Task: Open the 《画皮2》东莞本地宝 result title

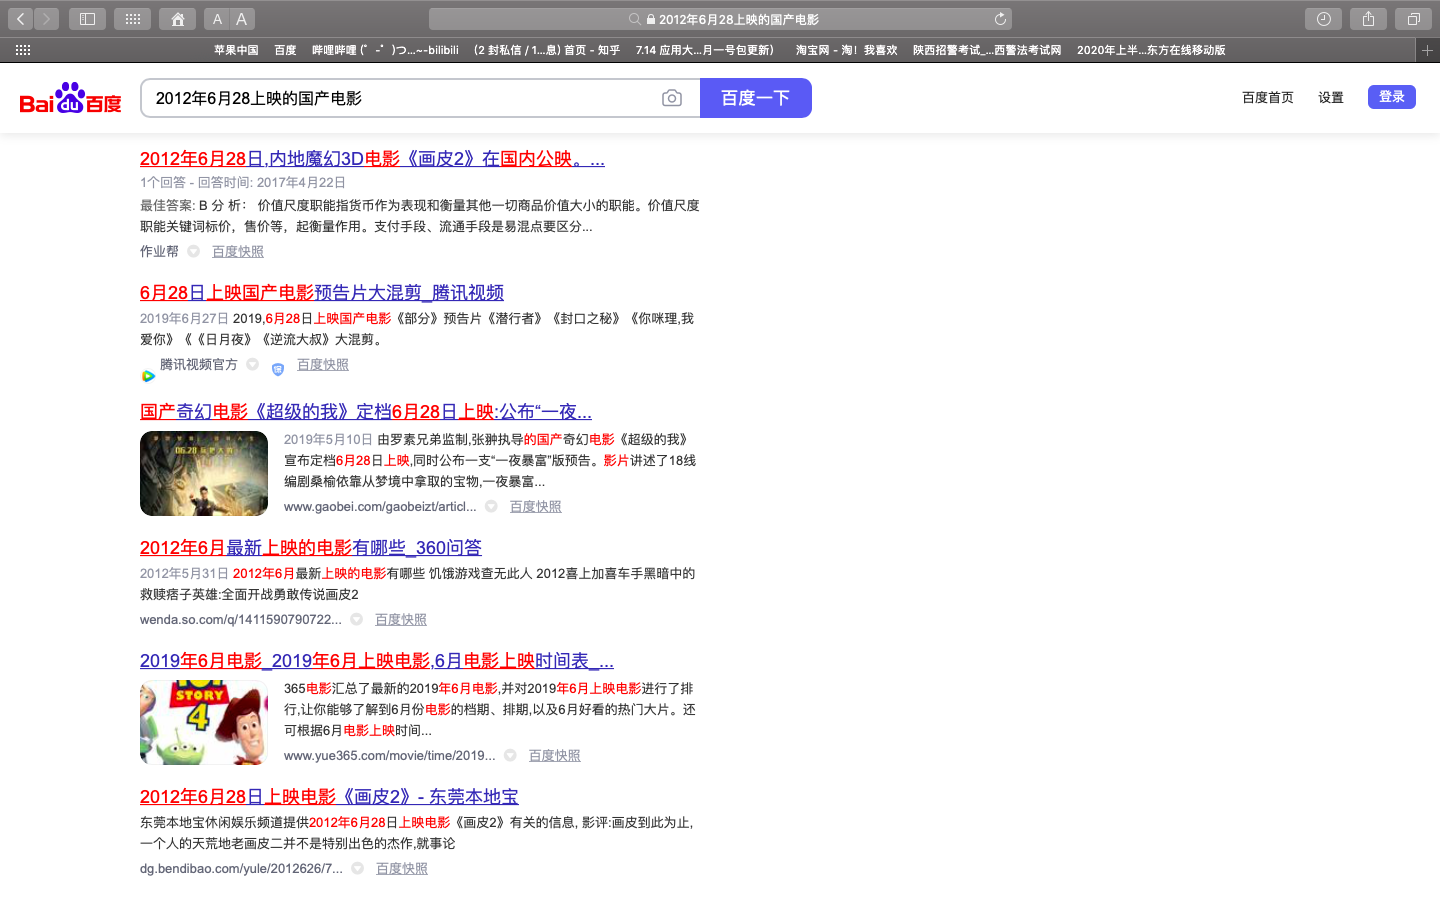Action: [329, 796]
